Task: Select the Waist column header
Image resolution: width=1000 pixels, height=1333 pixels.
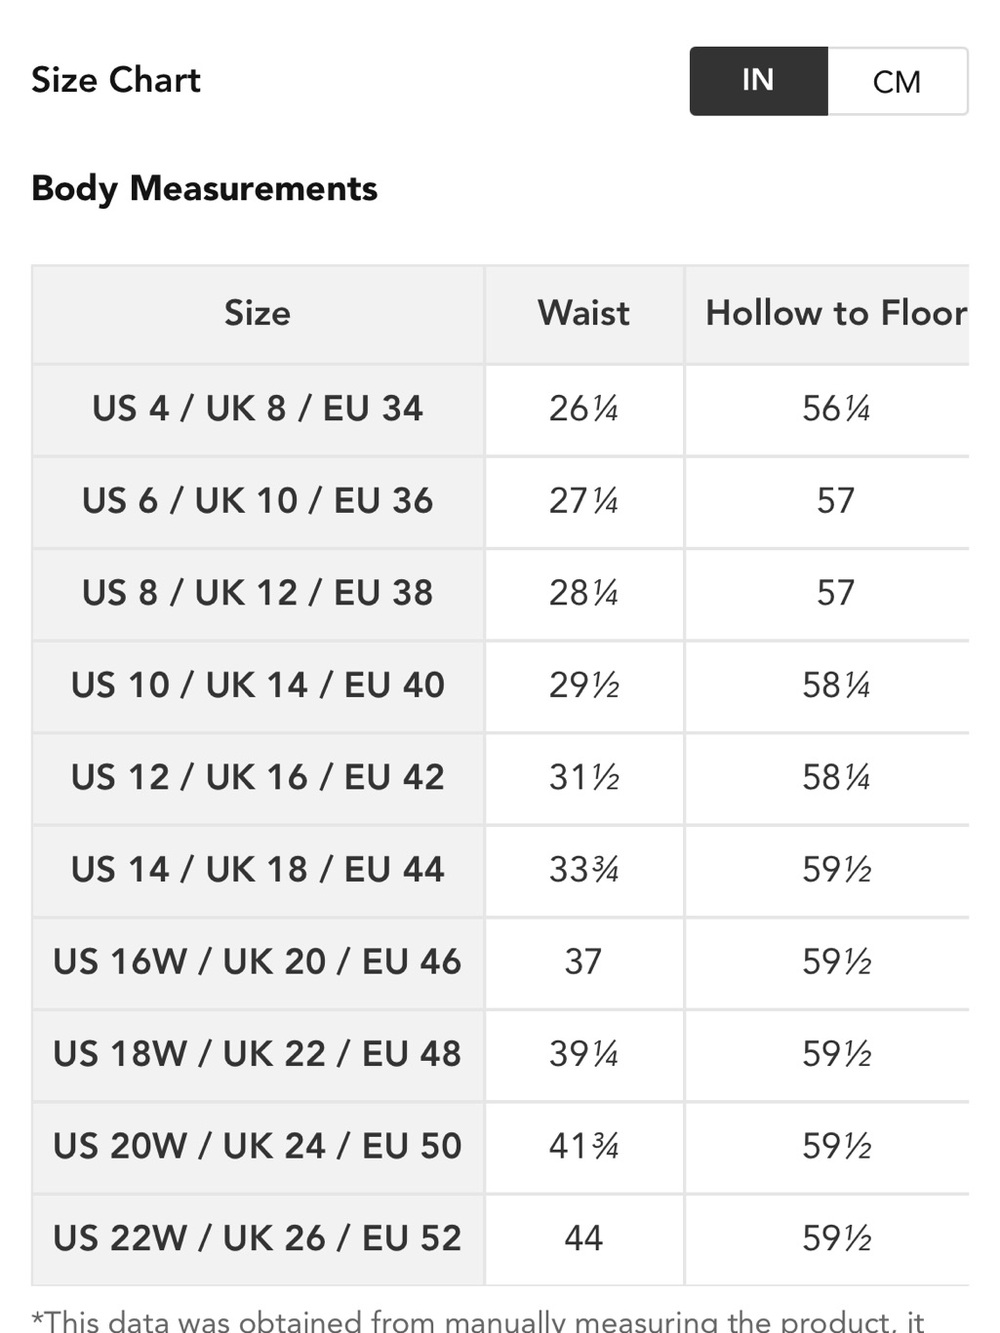Action: tap(584, 314)
